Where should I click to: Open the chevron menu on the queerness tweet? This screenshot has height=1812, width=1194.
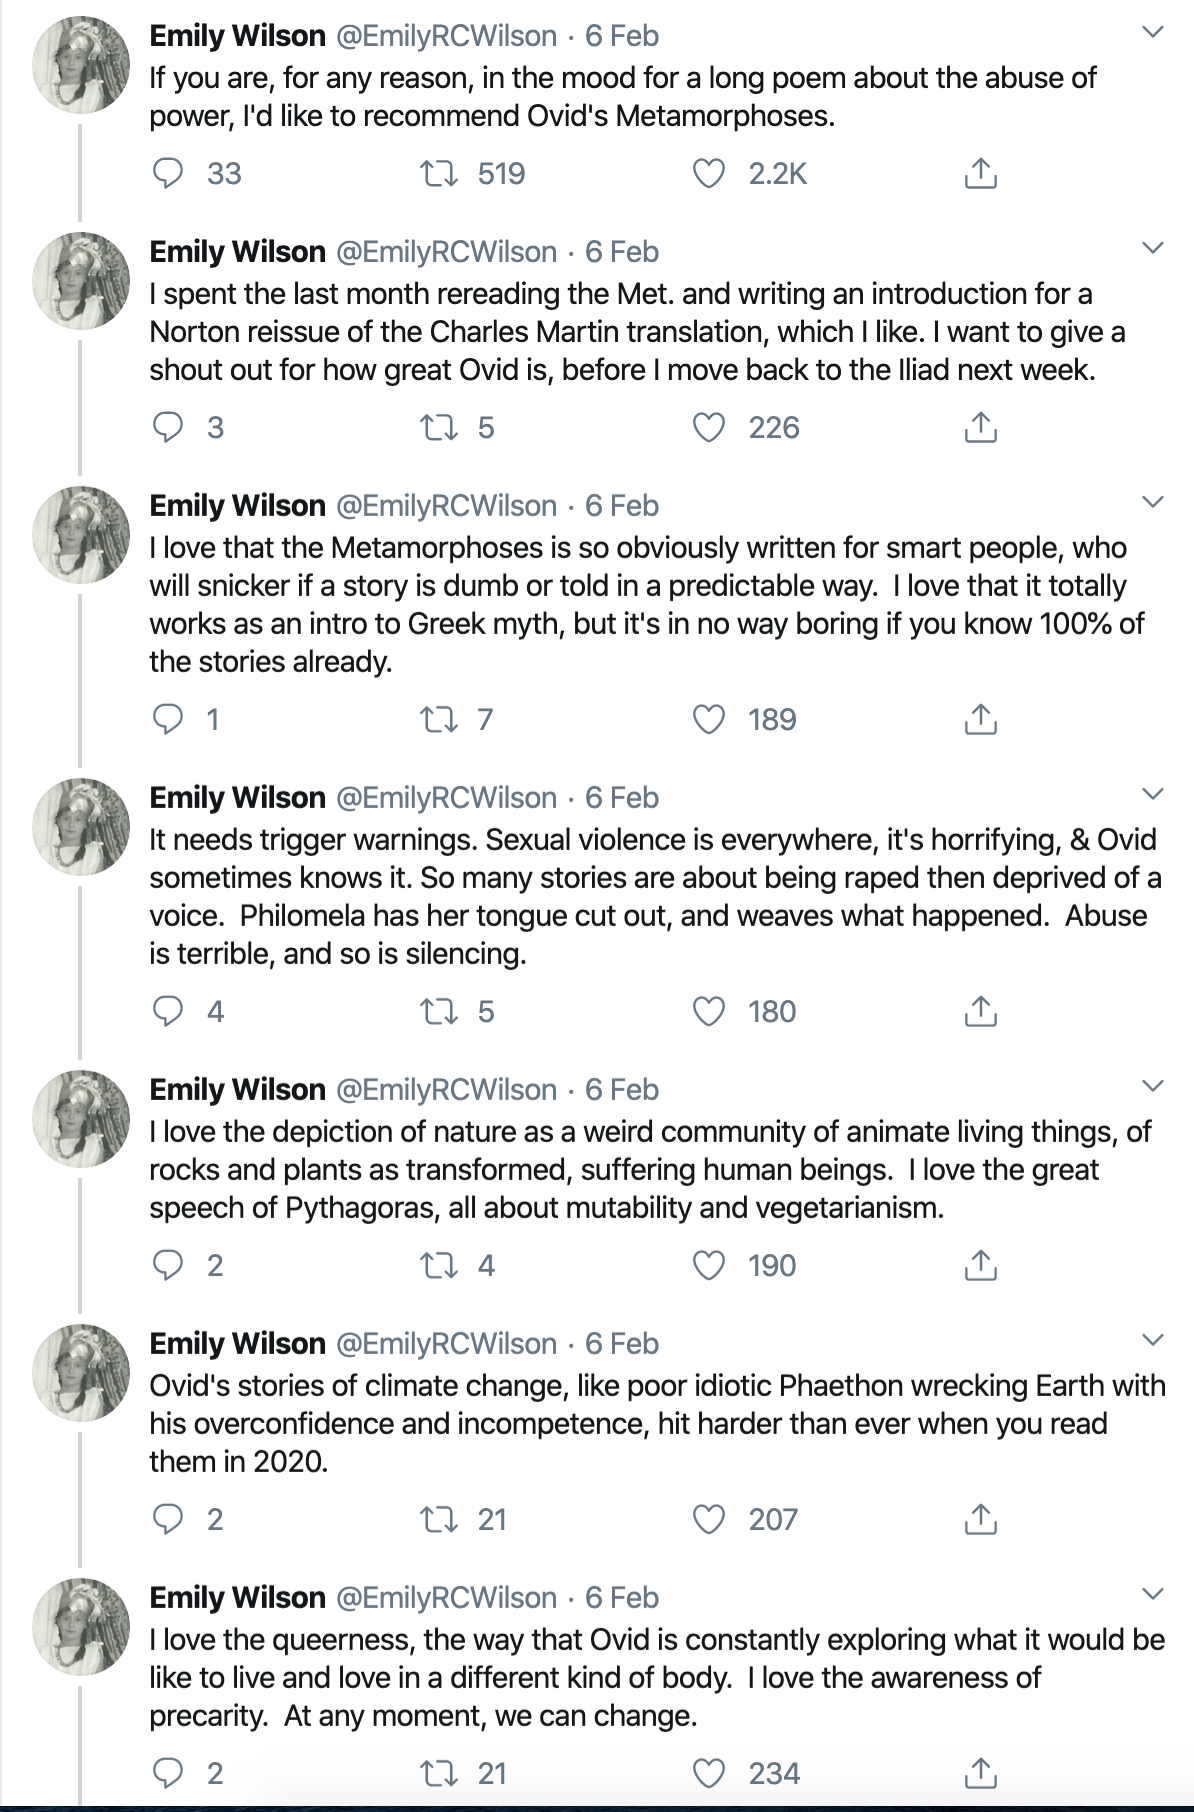1153,1595
